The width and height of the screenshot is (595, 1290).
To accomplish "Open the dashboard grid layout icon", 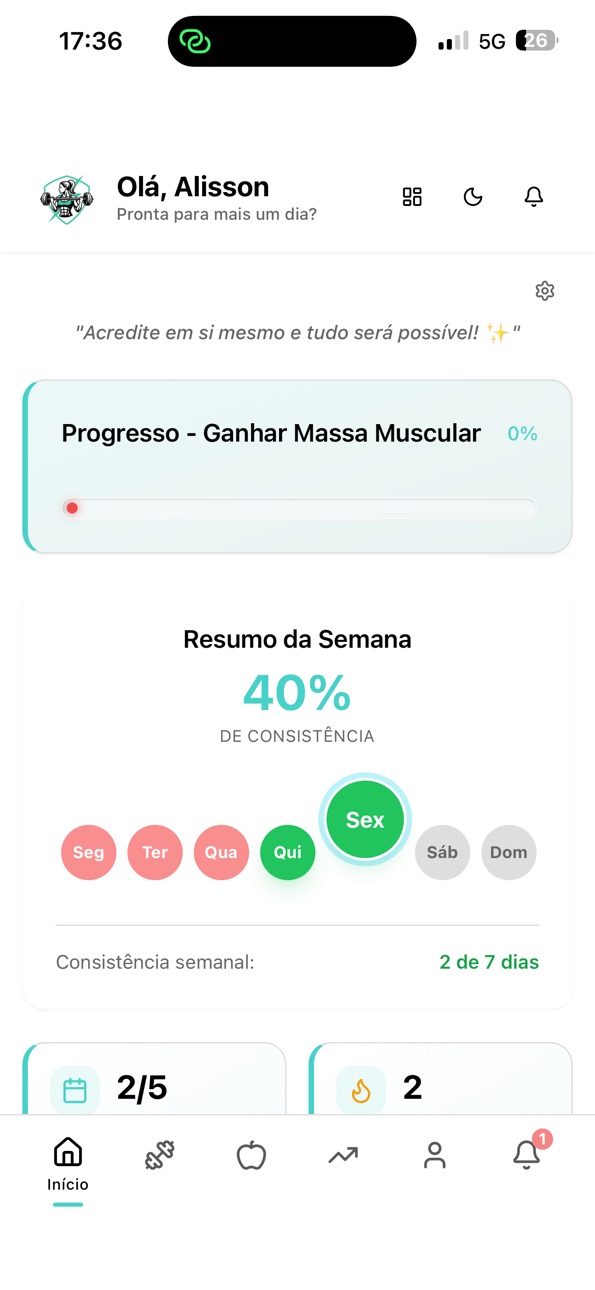I will (412, 197).
